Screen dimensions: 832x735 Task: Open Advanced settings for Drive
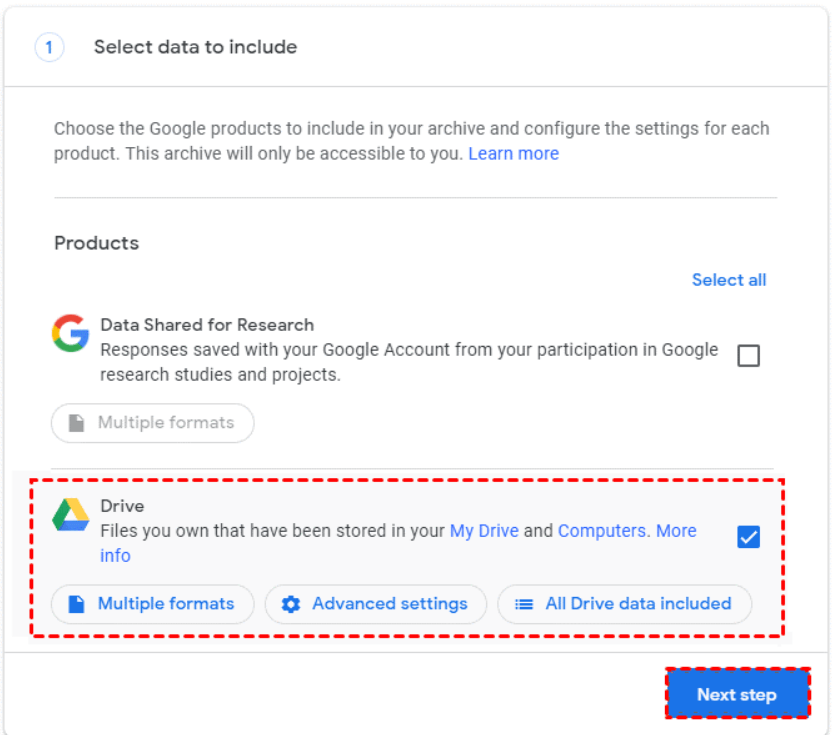[375, 604]
